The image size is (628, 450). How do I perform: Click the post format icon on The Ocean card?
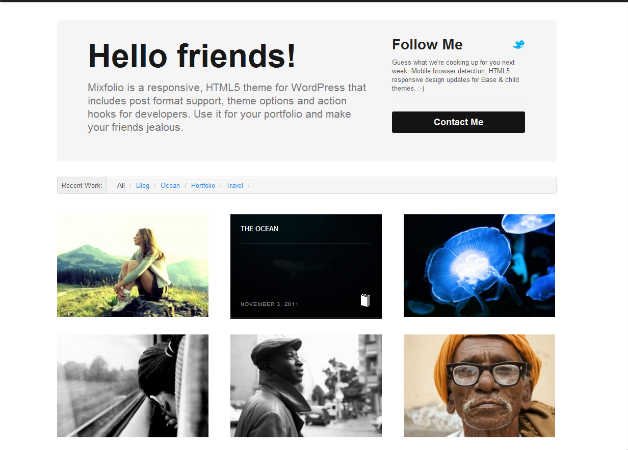pos(365,300)
